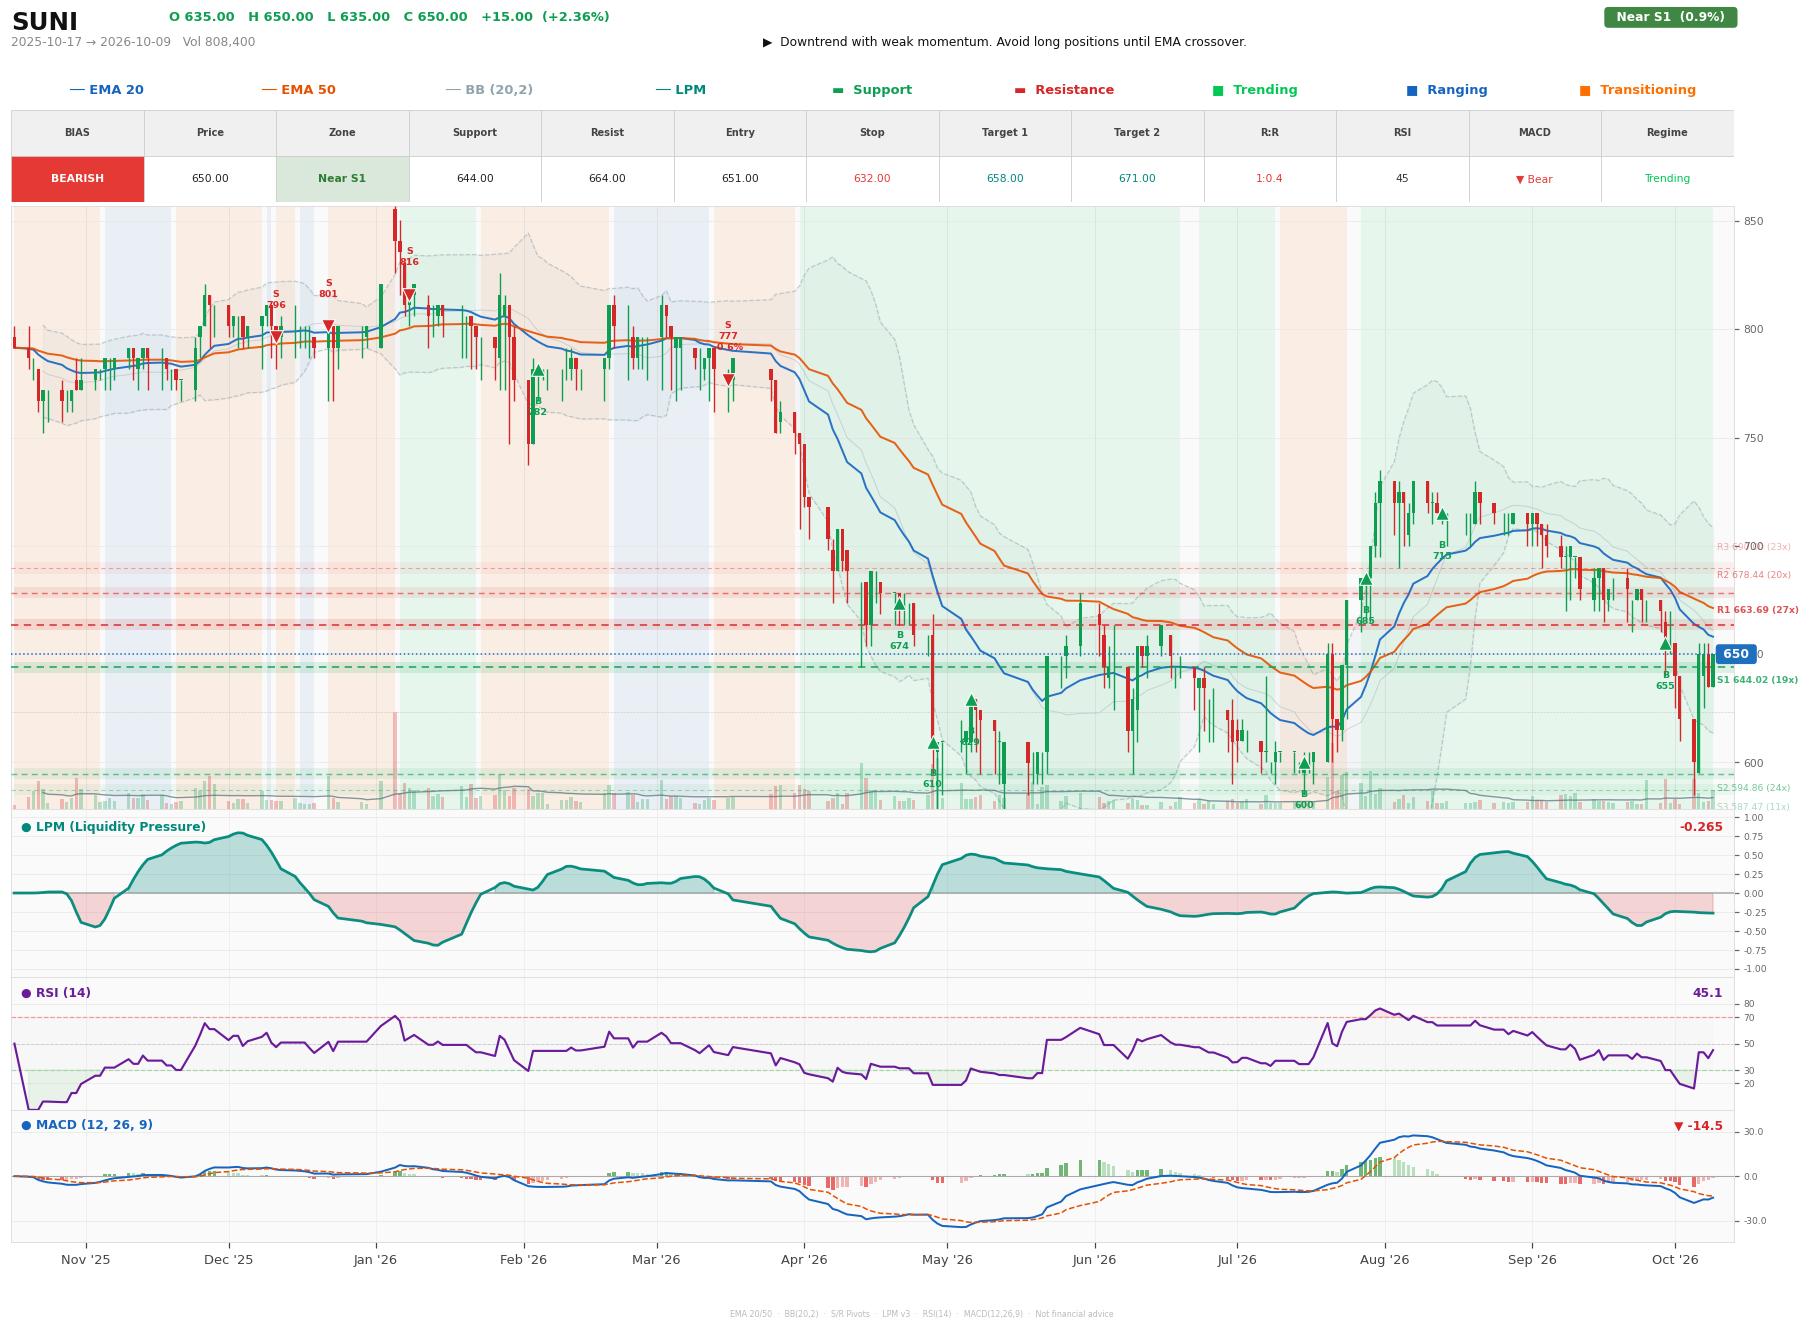Screen dimensions: 1810x1330
Task: Select the EMA 20 legend entry
Action: click(x=106, y=90)
